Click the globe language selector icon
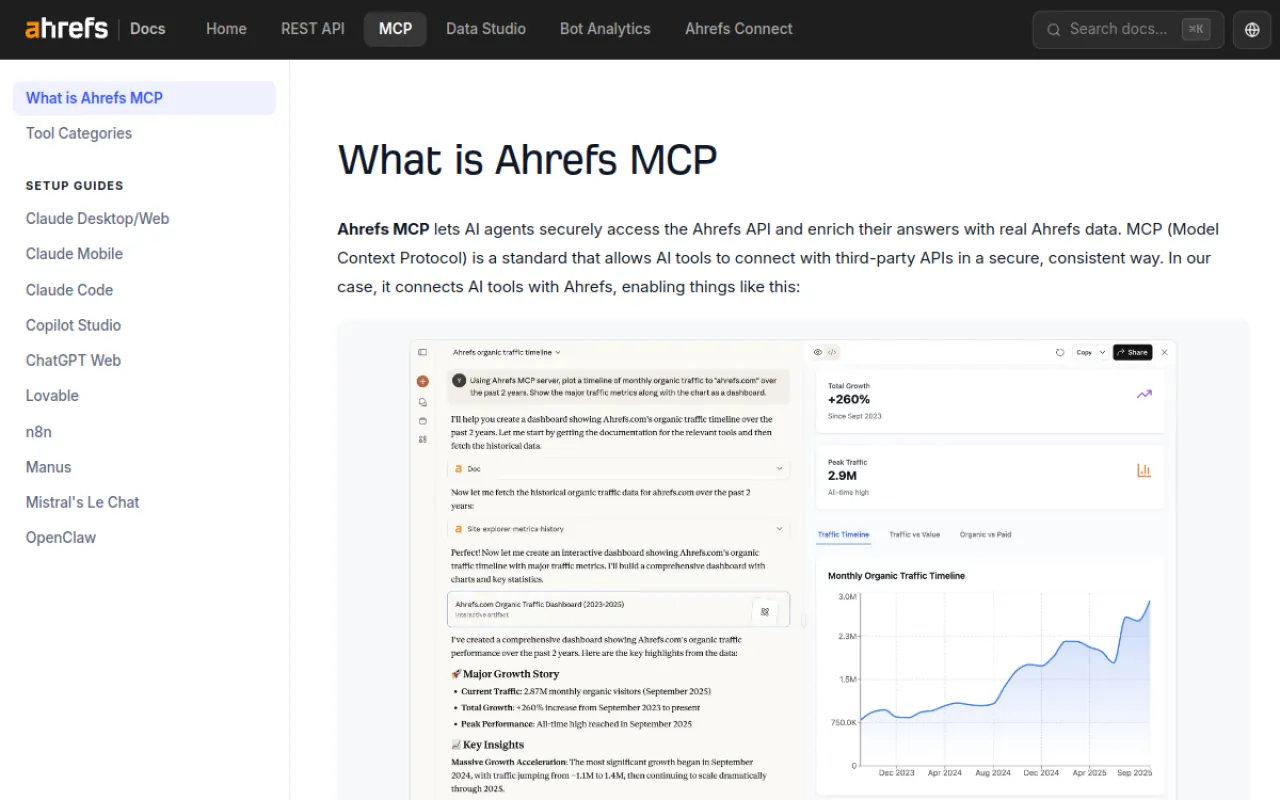1280x800 pixels. point(1252,30)
